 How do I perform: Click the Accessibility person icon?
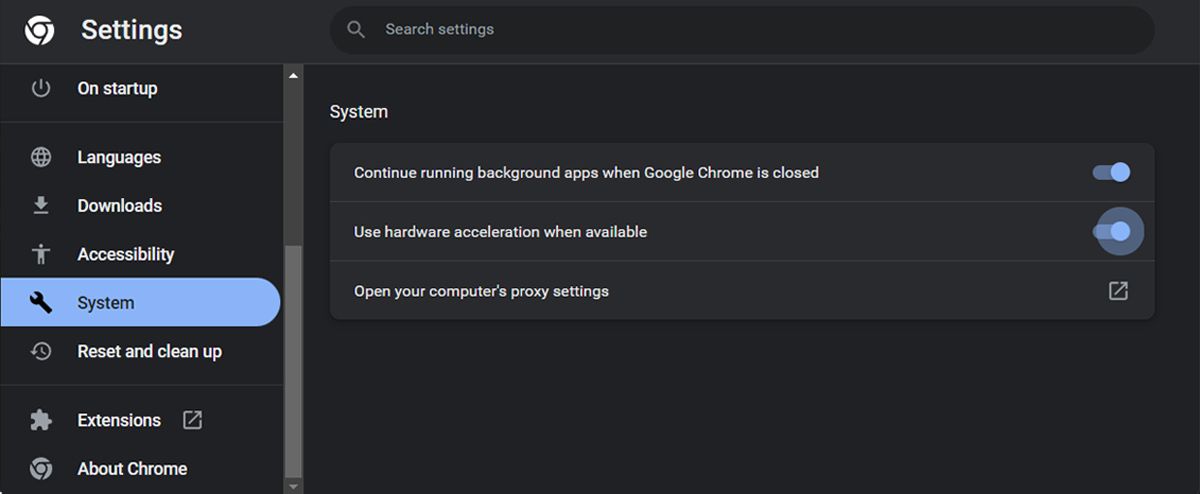pyautogui.click(x=41, y=254)
